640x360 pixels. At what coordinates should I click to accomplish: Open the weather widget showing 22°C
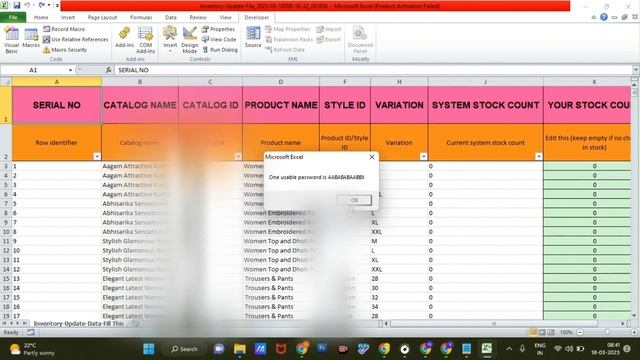point(32,349)
